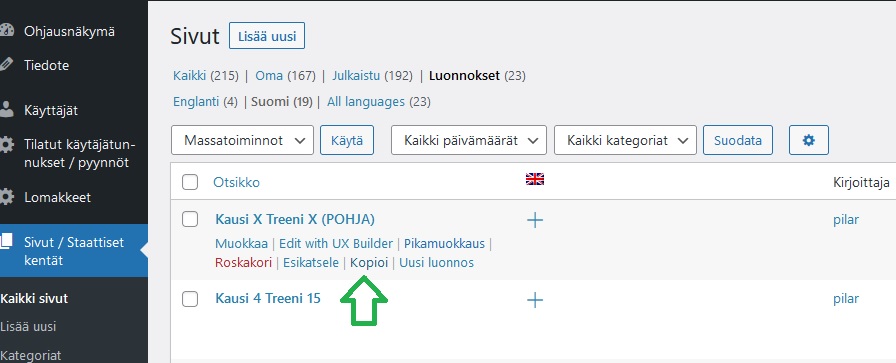Click the Lisää uusi button
Viewport: 896px width, 363px height.
(x=267, y=36)
